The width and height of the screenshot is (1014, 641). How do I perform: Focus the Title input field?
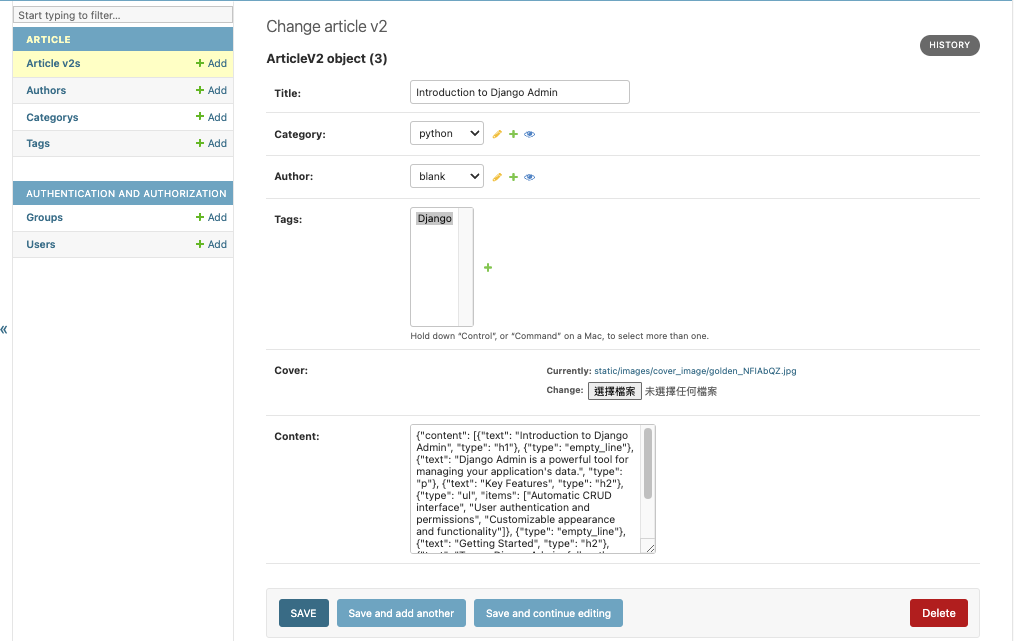[x=520, y=92]
